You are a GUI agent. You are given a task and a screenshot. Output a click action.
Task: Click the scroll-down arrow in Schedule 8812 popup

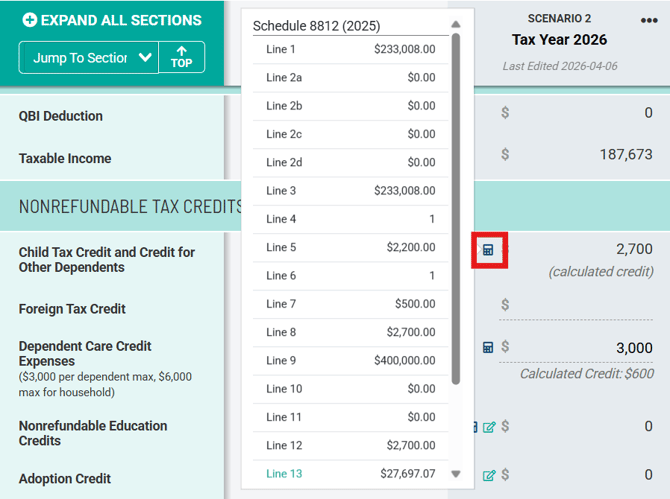456,474
